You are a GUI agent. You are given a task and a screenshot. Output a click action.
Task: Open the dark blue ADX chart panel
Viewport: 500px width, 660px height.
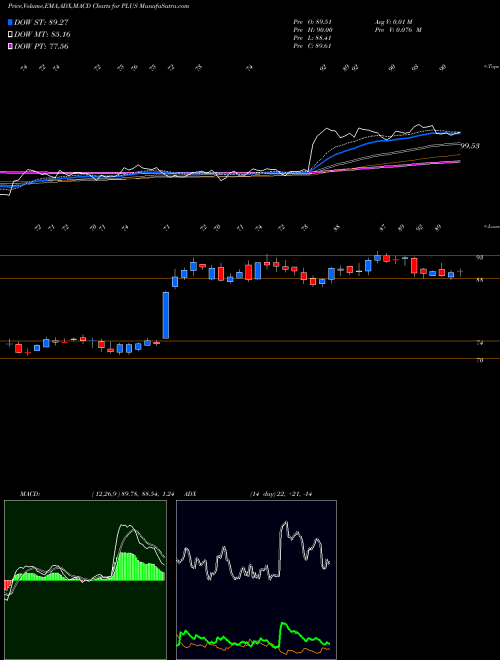click(x=256, y=580)
